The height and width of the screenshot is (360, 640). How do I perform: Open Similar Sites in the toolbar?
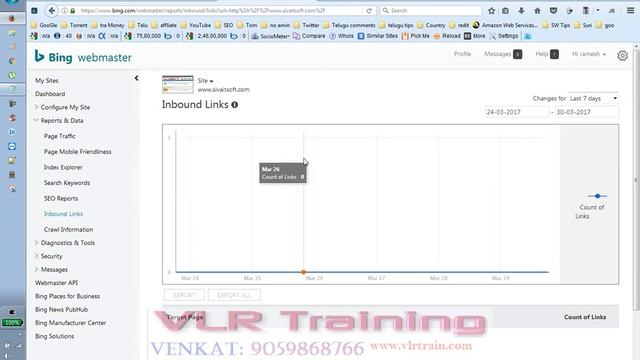pos(378,36)
